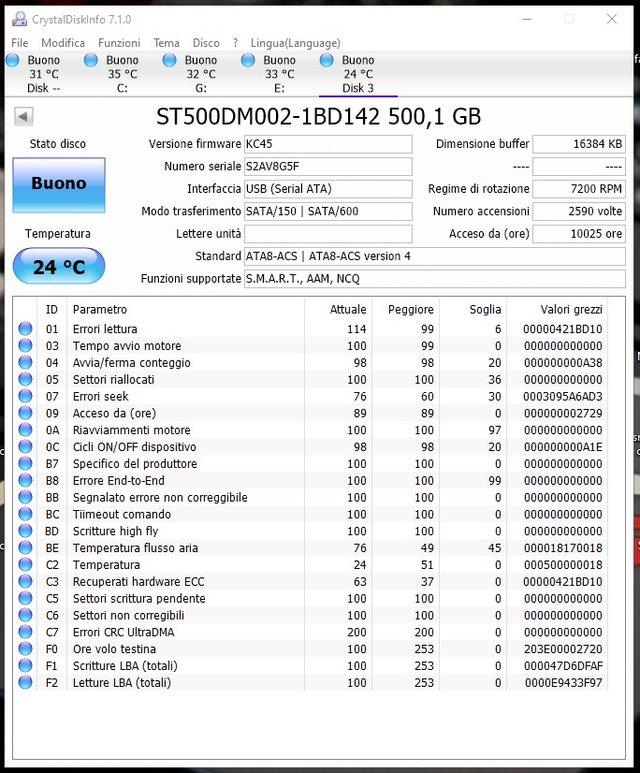Click the 24 °C temperature button
This screenshot has width=640, height=773.
click(59, 266)
